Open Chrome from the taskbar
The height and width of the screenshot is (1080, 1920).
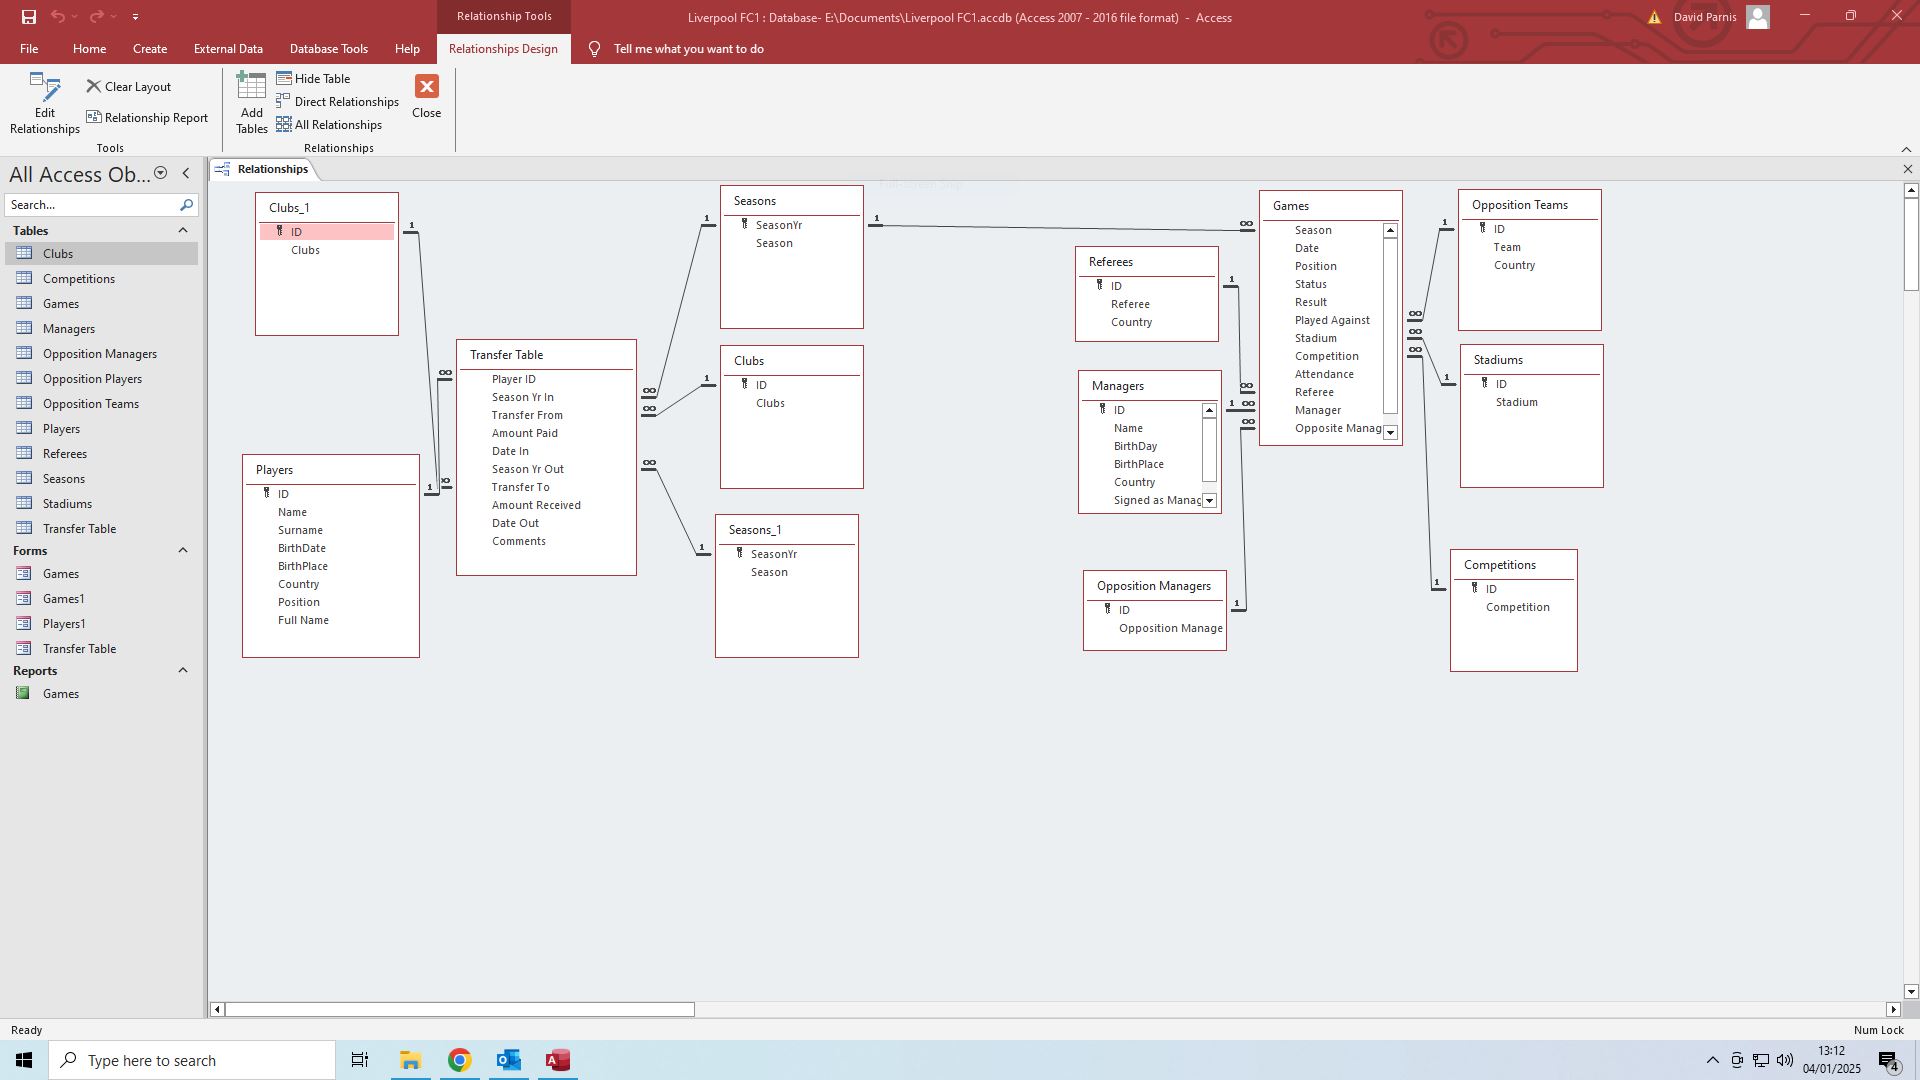pyautogui.click(x=459, y=1060)
